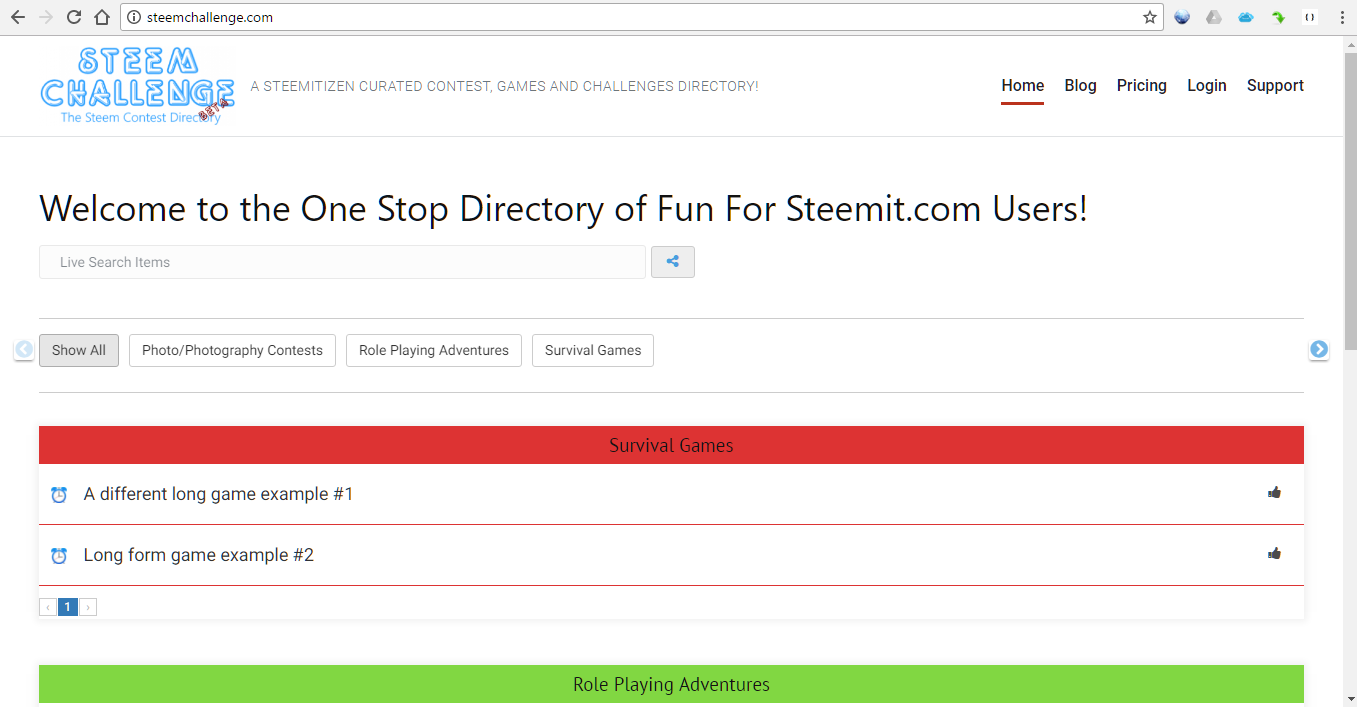This screenshot has width=1357, height=707.
Task: Slide category list right with arrow
Action: tap(1319, 349)
